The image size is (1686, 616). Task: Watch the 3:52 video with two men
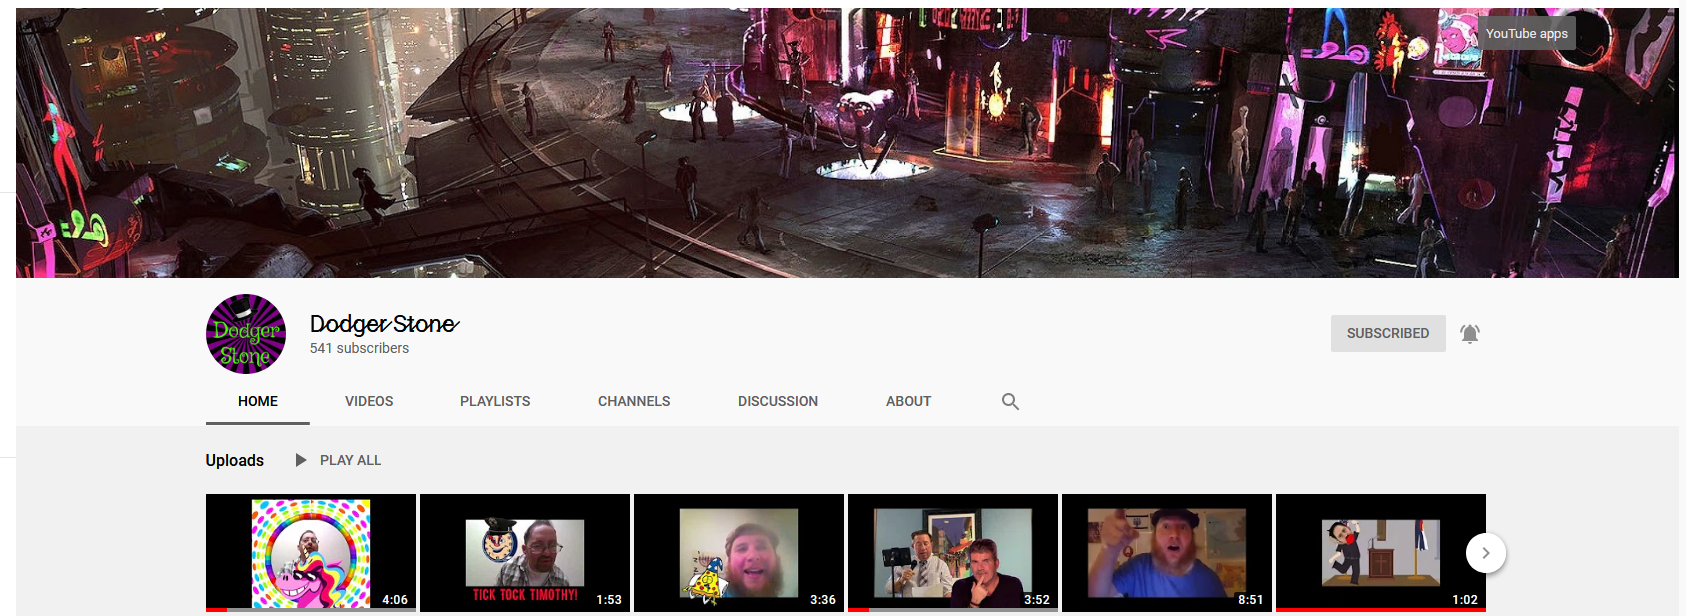coord(952,553)
